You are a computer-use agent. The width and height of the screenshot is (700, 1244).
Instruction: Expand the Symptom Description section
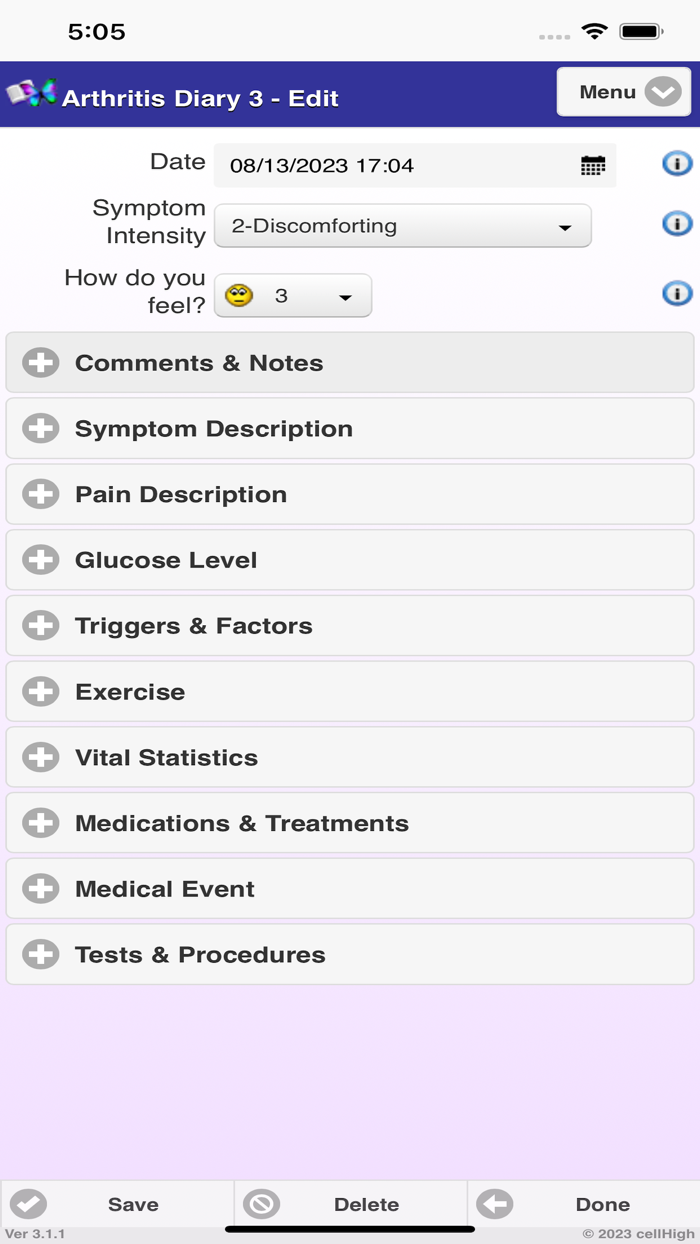[39, 428]
